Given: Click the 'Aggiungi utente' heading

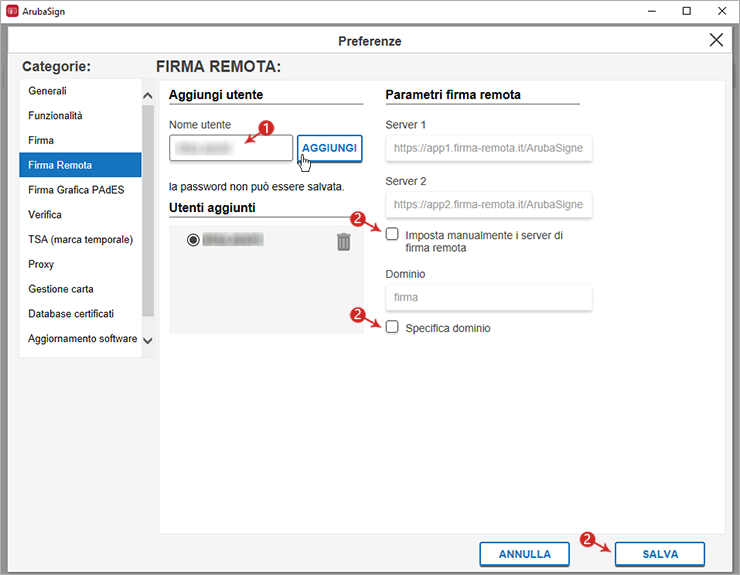Looking at the screenshot, I should (x=216, y=95).
